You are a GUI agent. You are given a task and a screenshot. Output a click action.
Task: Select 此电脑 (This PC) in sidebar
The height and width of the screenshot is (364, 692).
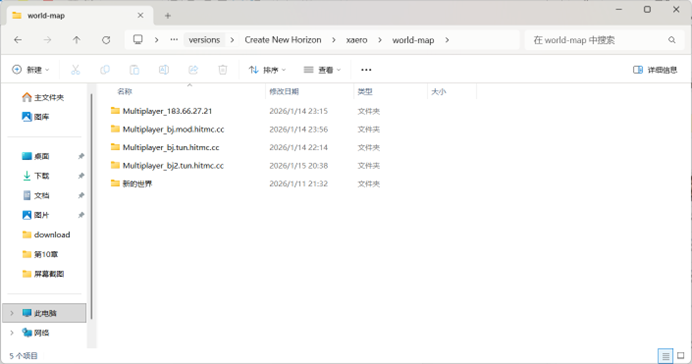pyautogui.click(x=44, y=313)
